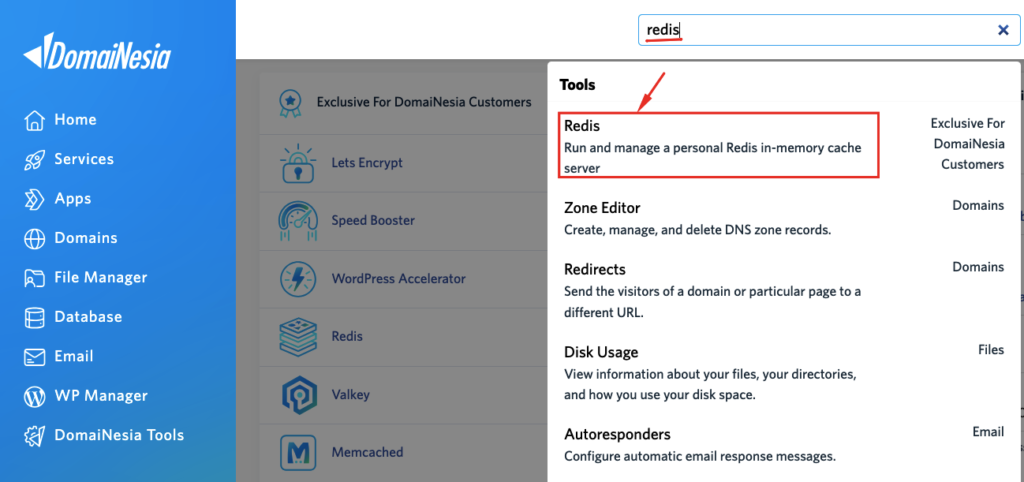Click the DomaiNesia Tools gear-rocket icon
Viewport: 1024px width, 482px height.
click(x=34, y=436)
